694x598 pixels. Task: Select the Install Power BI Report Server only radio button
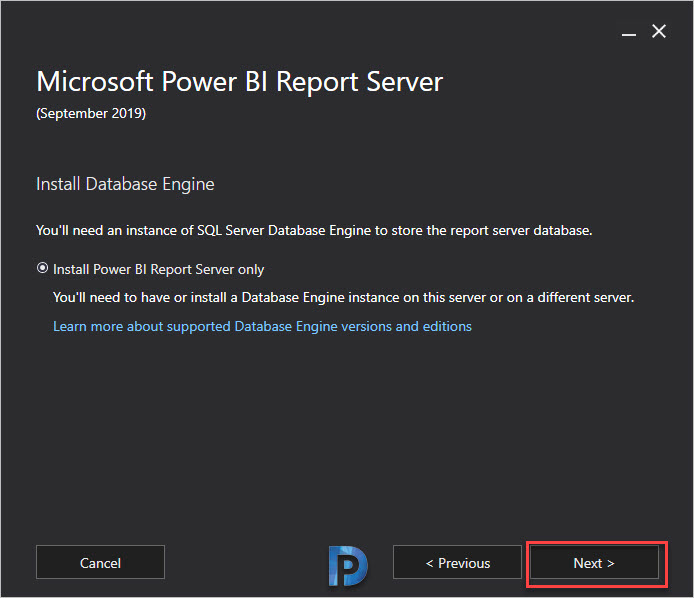(42, 268)
